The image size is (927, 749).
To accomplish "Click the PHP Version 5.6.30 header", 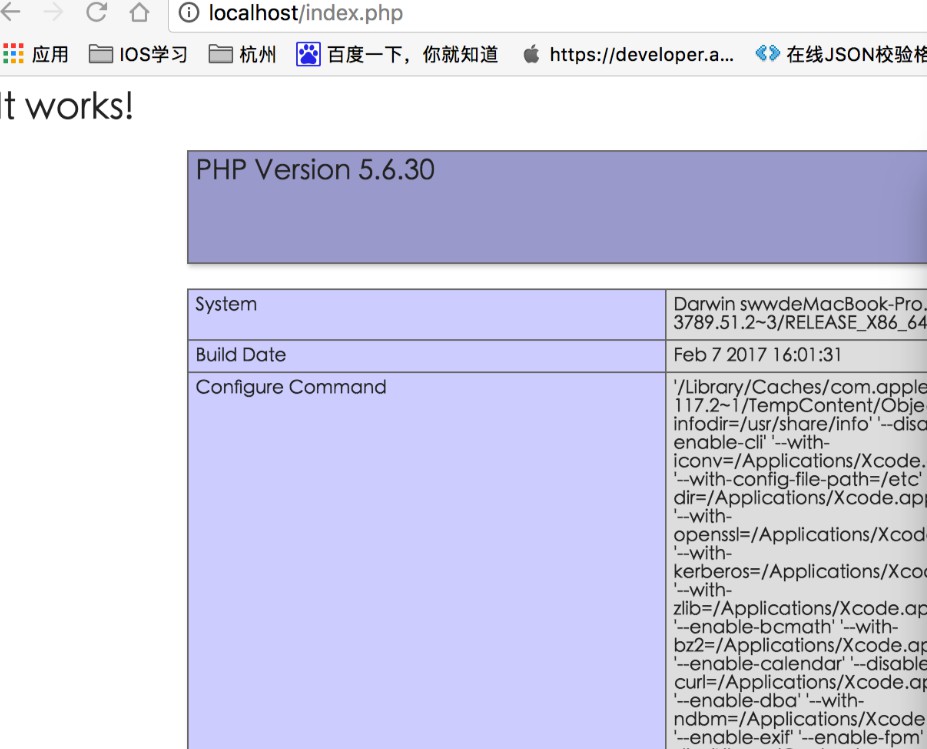I will point(315,170).
